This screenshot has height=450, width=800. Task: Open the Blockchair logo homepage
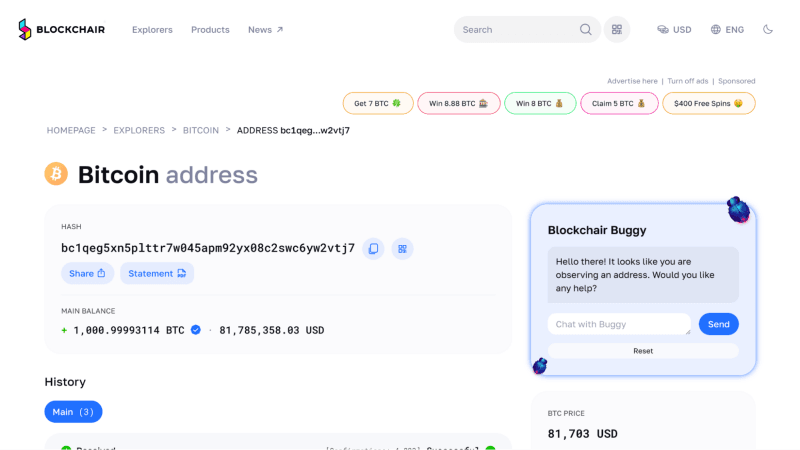click(61, 30)
